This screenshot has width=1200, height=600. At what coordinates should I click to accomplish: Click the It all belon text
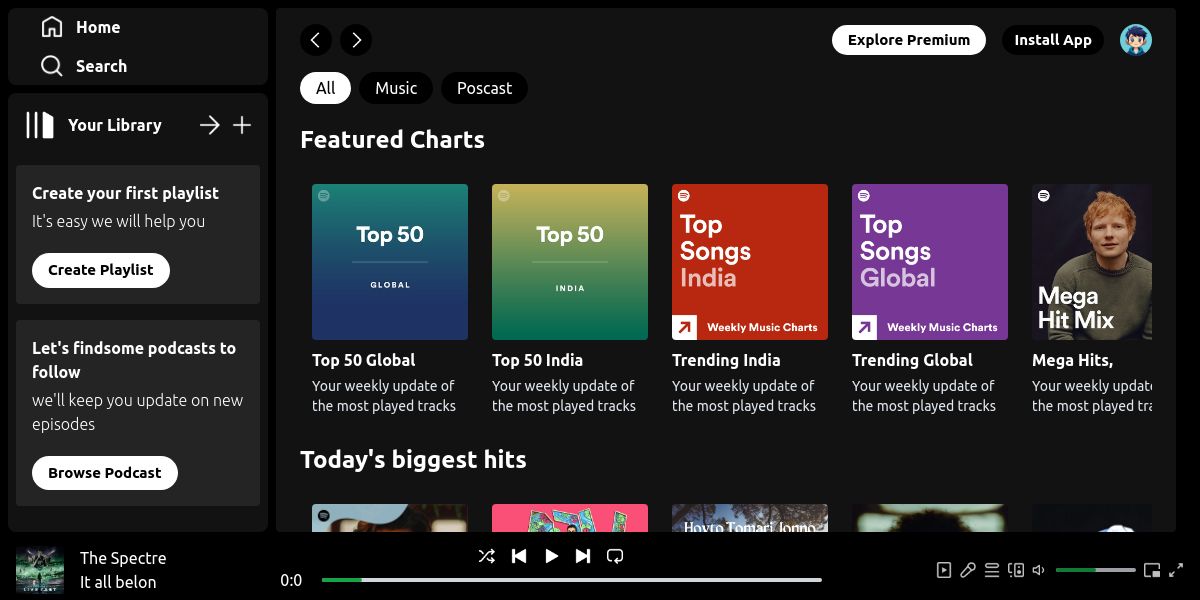(118, 582)
